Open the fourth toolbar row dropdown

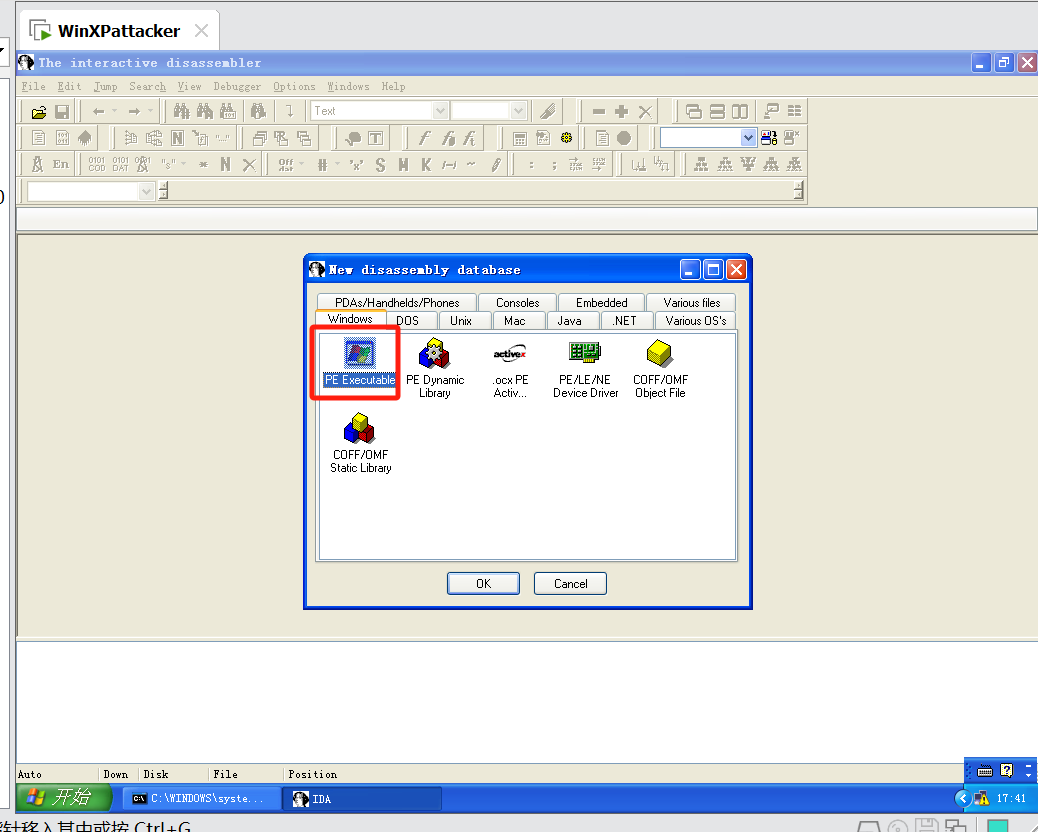click(x=146, y=191)
